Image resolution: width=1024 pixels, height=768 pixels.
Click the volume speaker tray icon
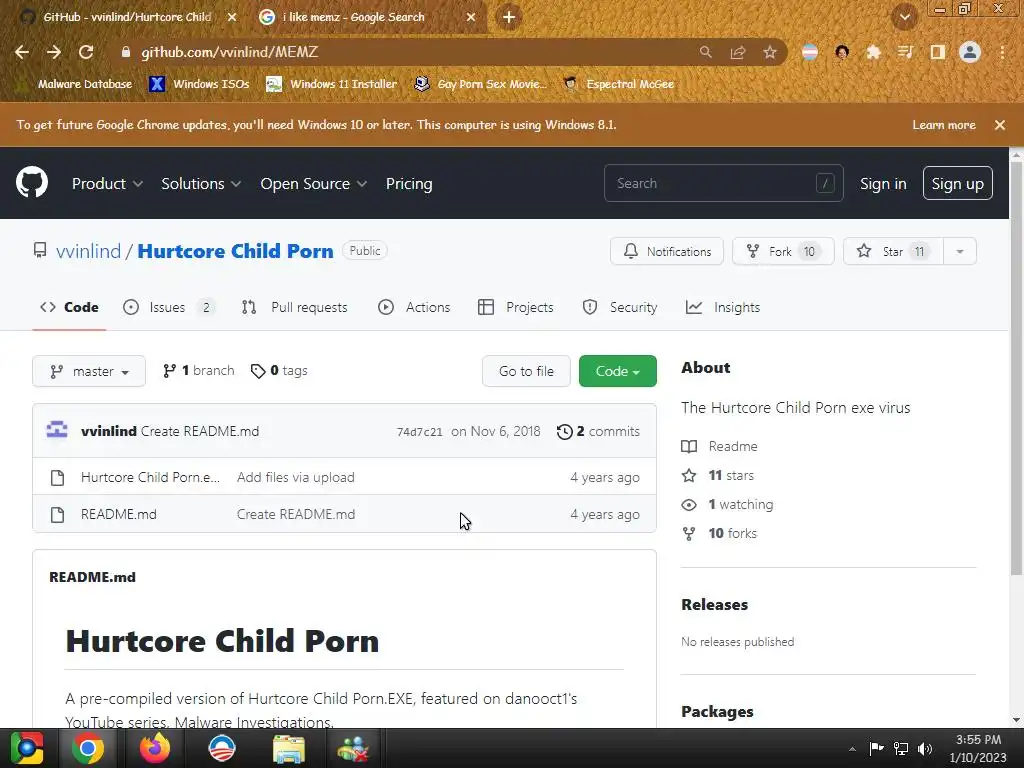[925, 749]
